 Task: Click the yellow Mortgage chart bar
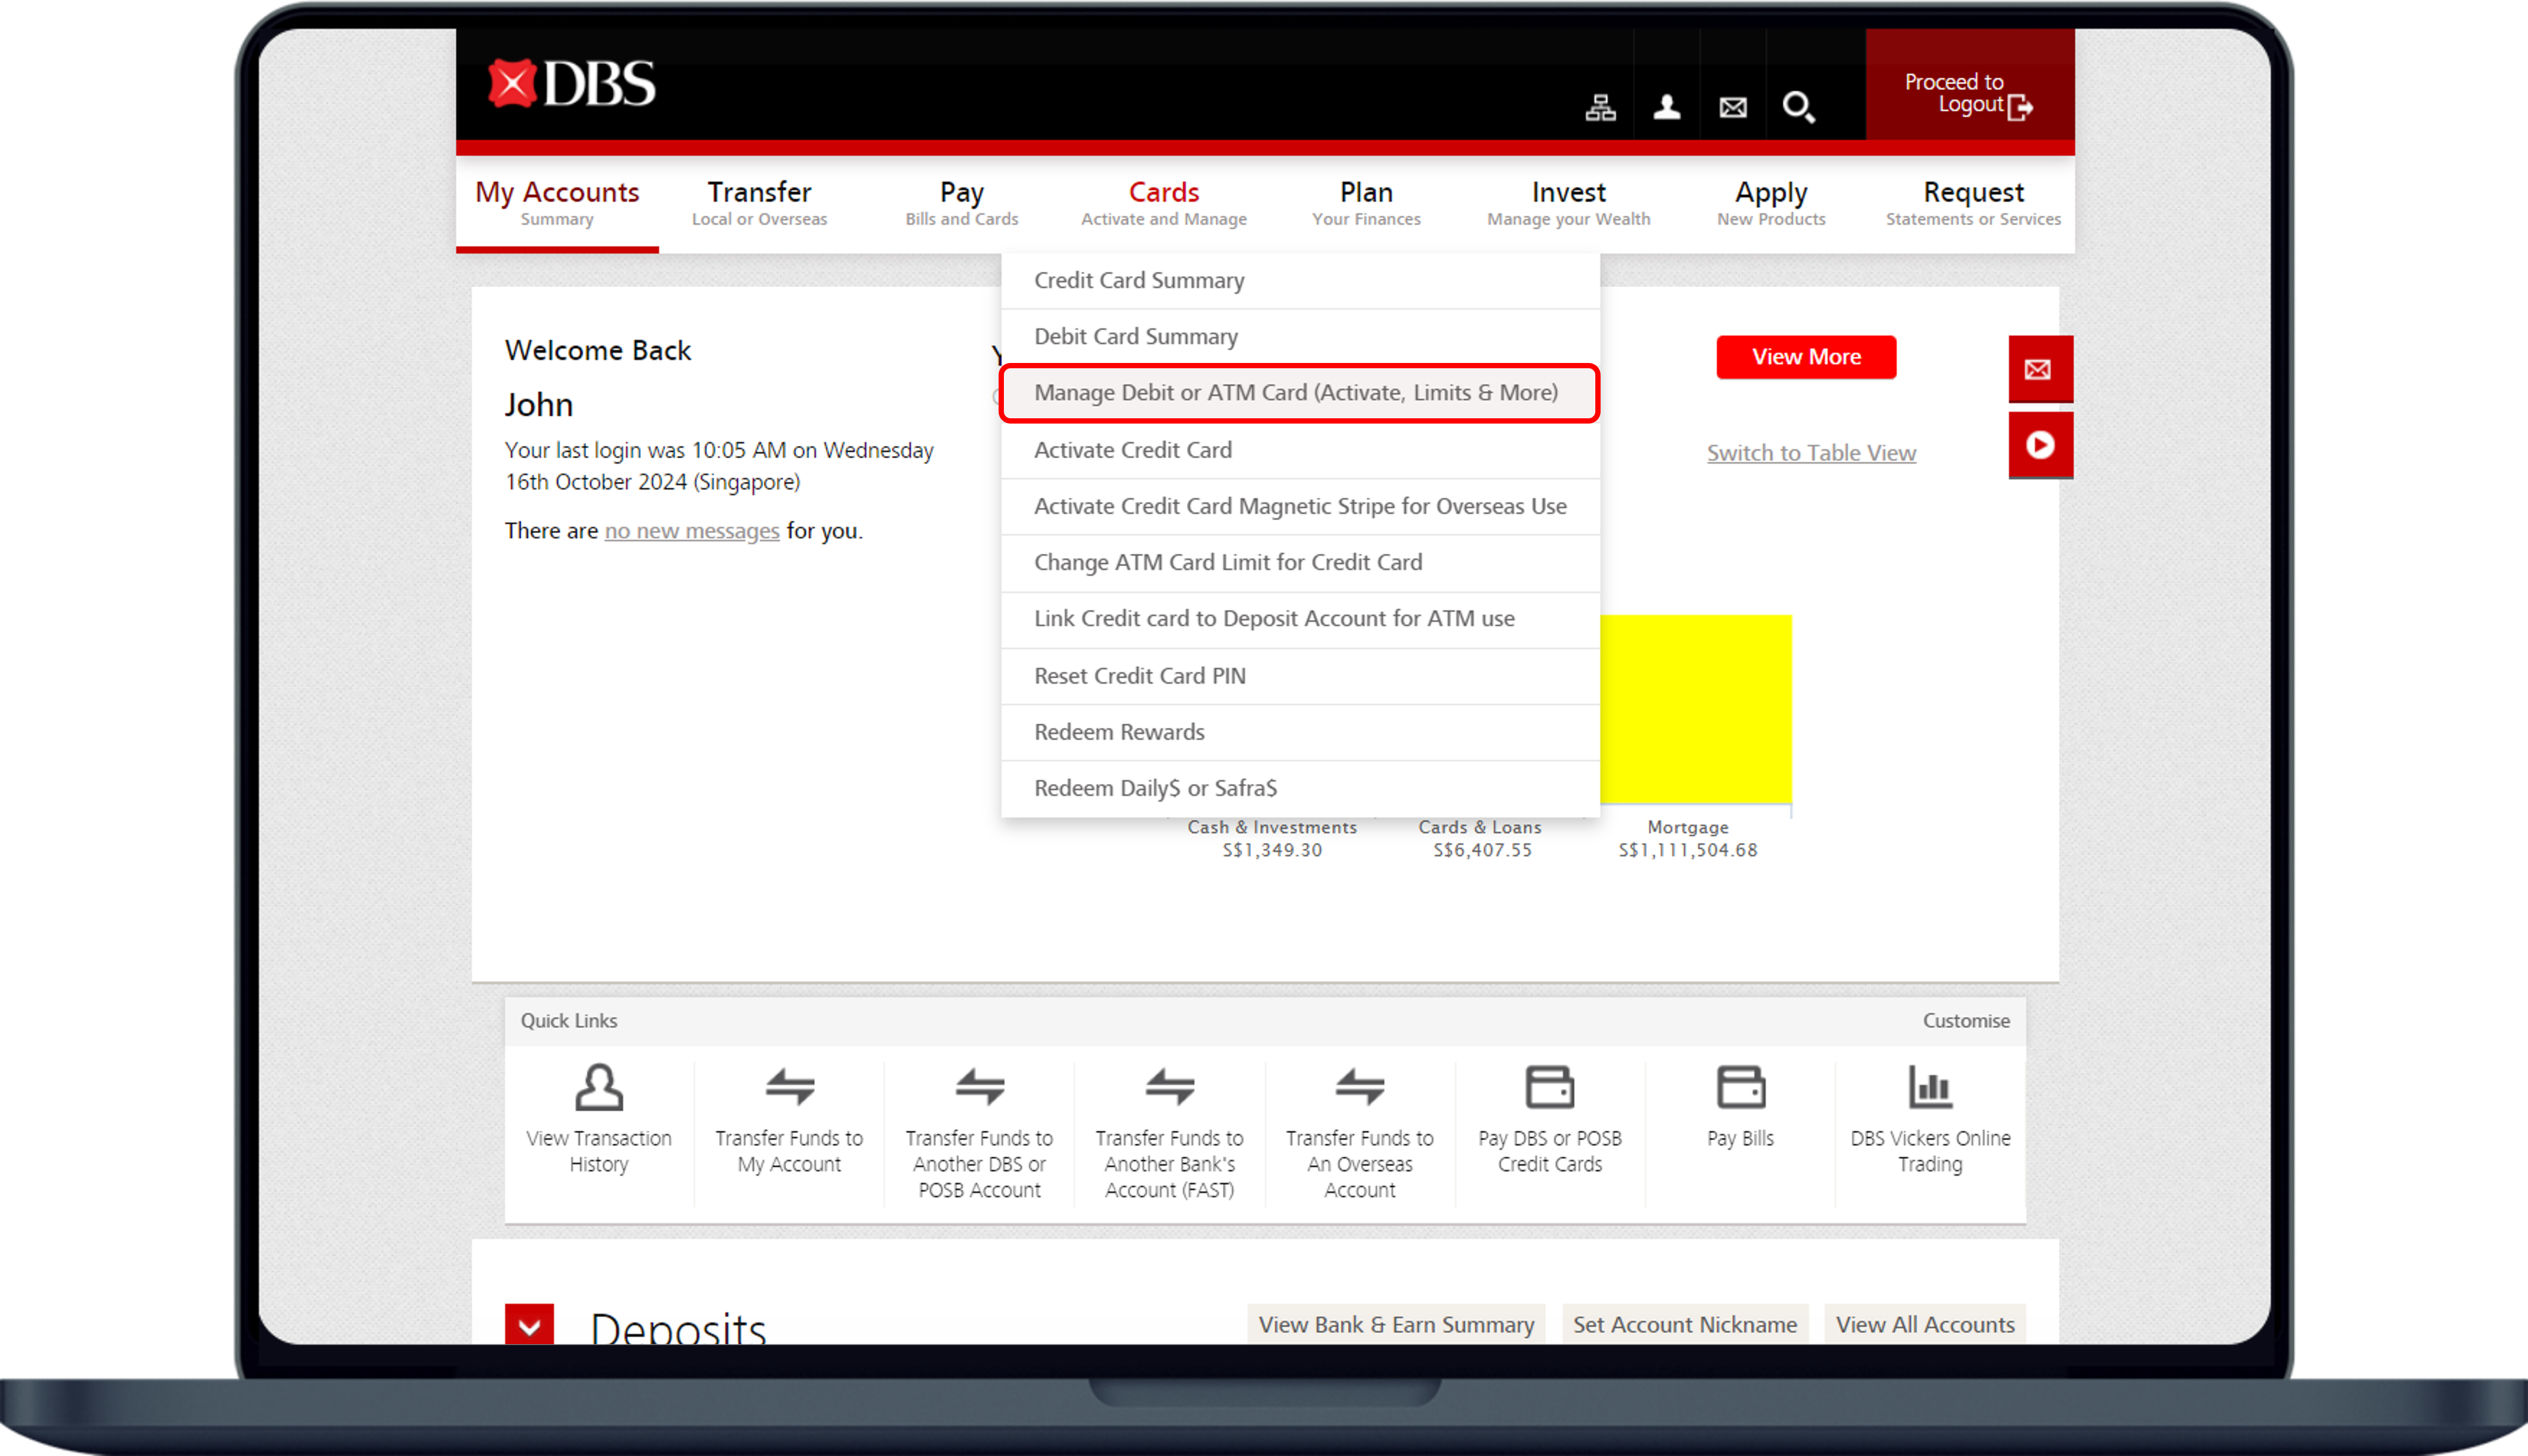click(1695, 708)
